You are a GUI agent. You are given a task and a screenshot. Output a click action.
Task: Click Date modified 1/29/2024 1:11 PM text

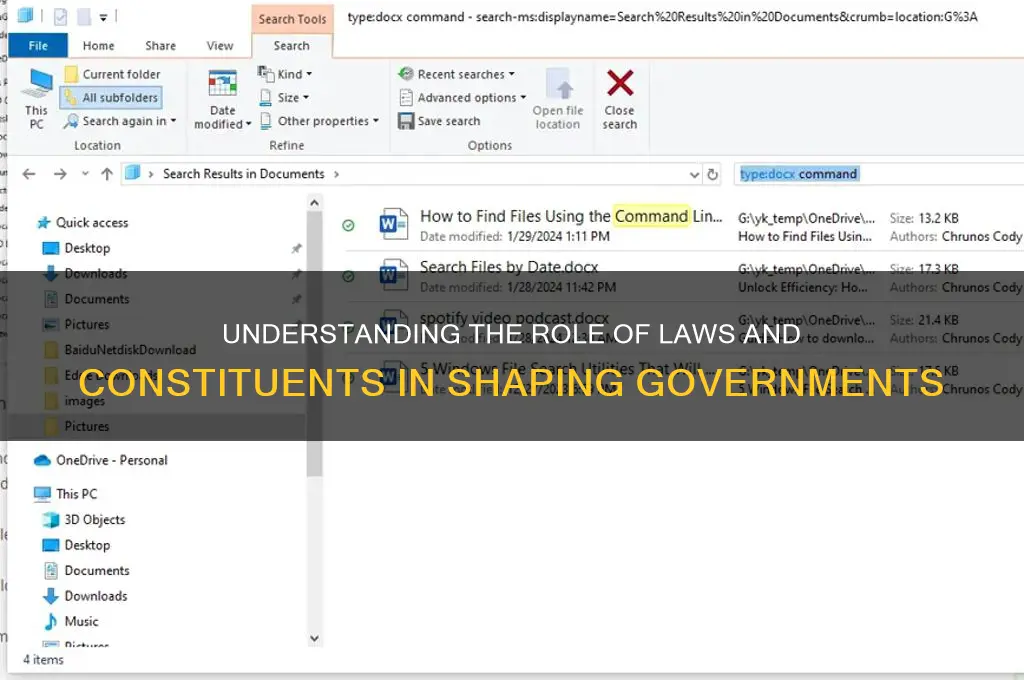tap(515, 236)
